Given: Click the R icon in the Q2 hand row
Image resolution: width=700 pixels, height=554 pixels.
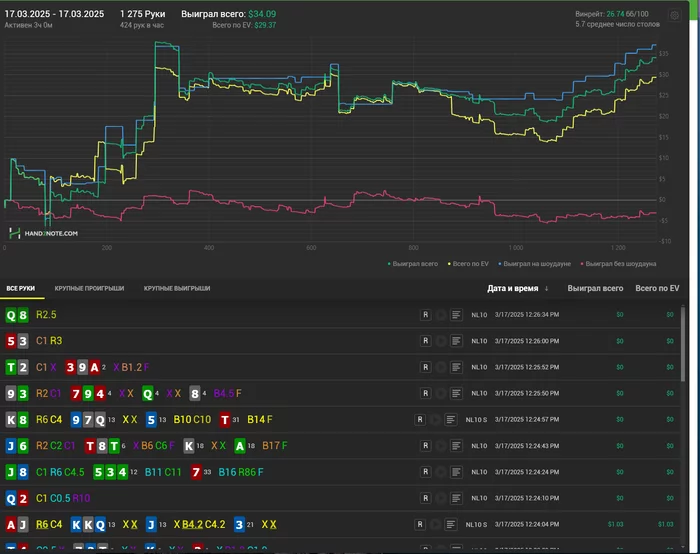Looking at the screenshot, I should pyautogui.click(x=425, y=497).
